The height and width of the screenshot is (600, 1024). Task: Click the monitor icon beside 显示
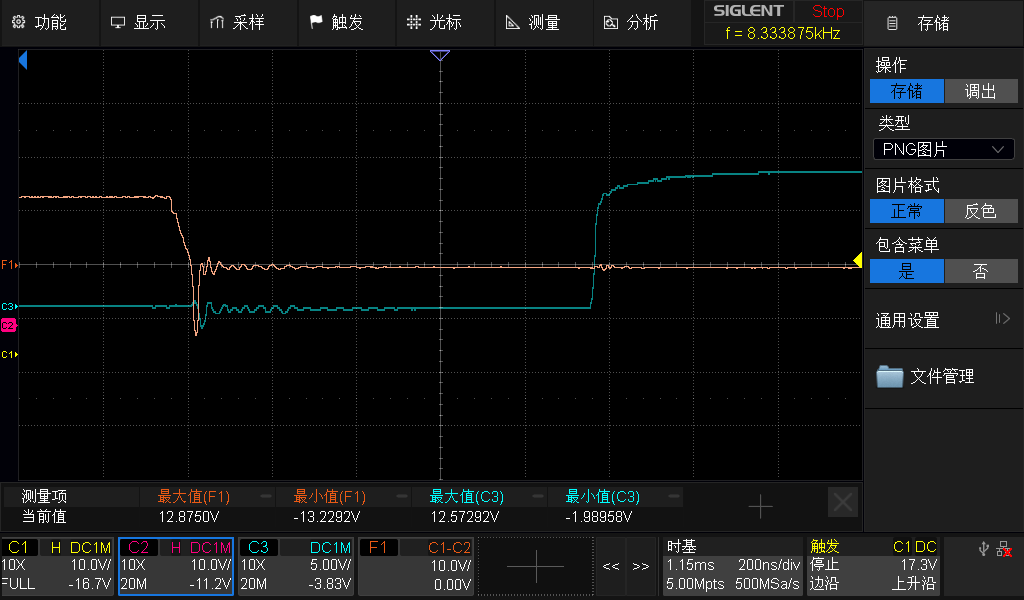point(118,23)
